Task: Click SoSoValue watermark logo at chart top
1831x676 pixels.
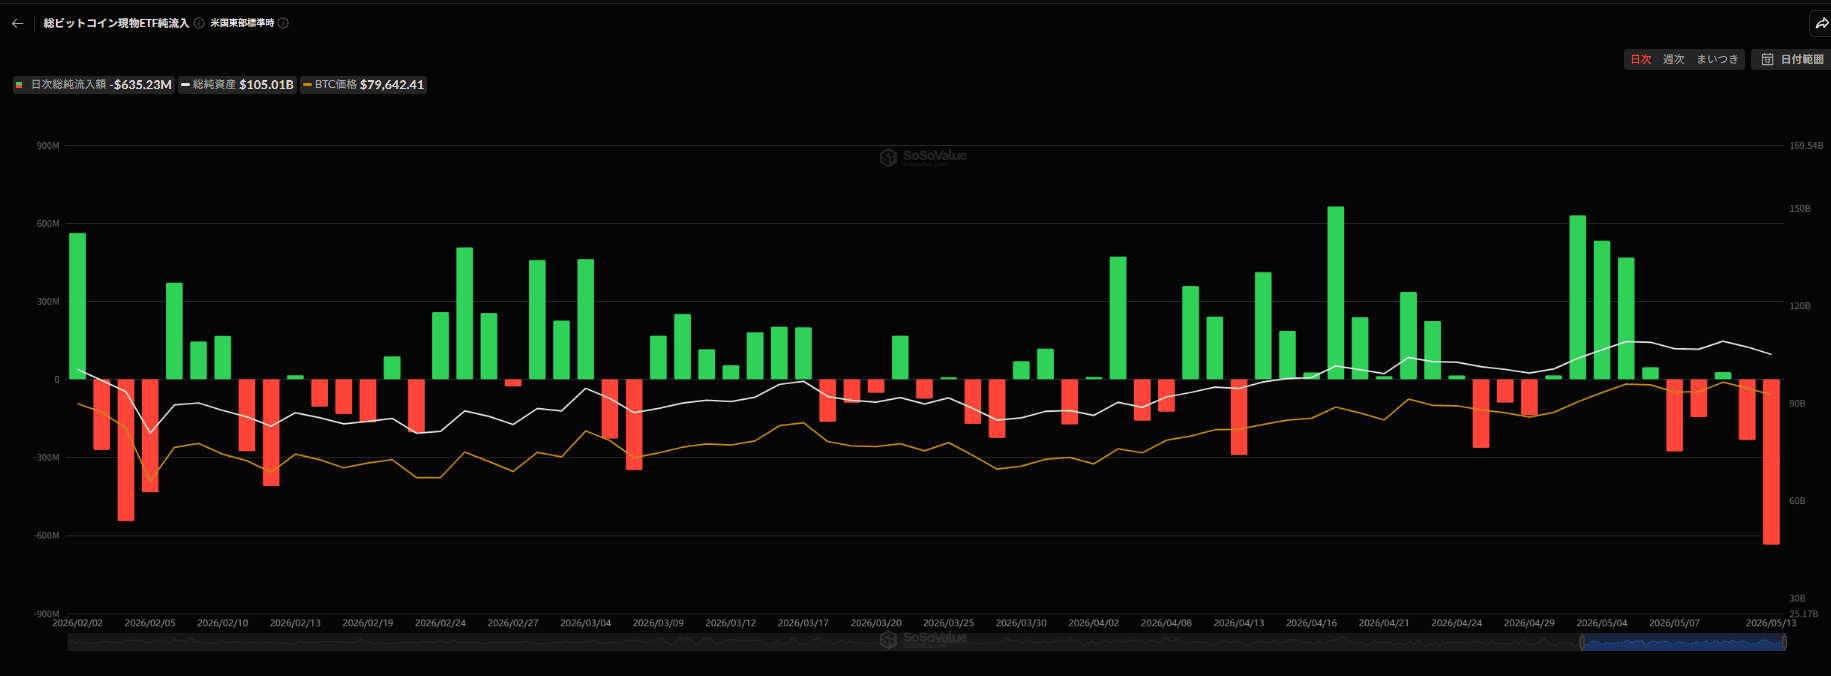Action: point(923,157)
